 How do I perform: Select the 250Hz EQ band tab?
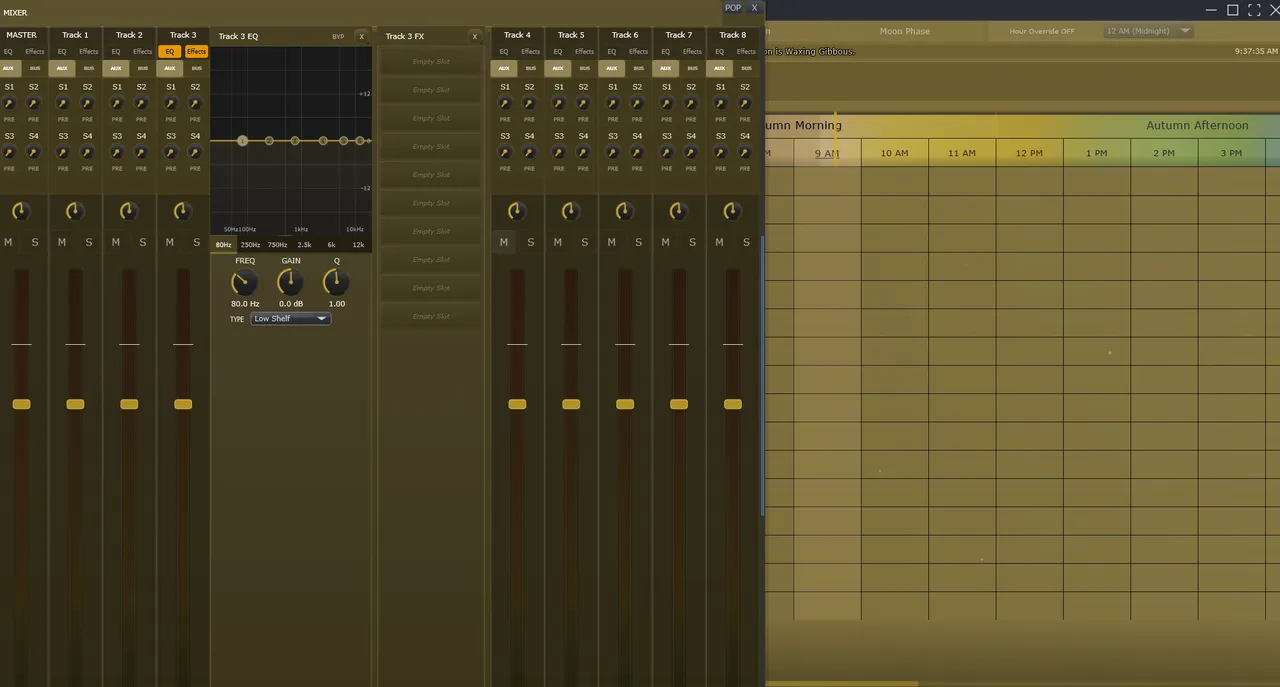[x=250, y=245]
